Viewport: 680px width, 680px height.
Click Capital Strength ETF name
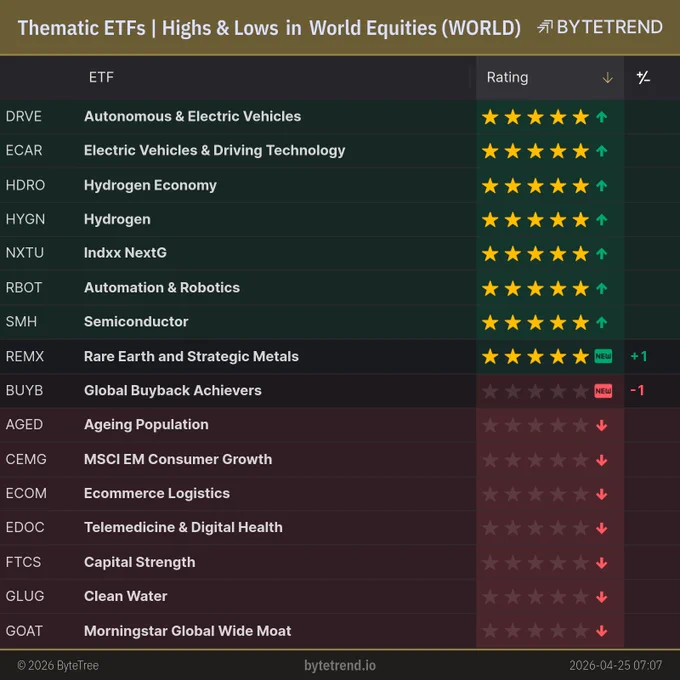139,562
